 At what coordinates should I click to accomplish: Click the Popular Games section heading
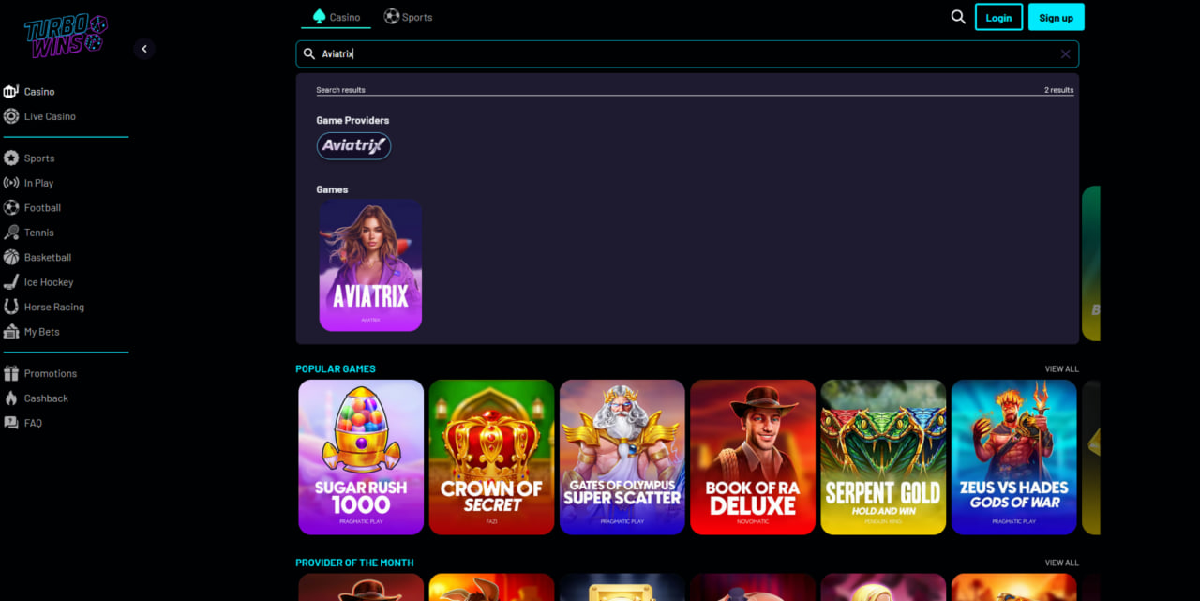(x=336, y=369)
